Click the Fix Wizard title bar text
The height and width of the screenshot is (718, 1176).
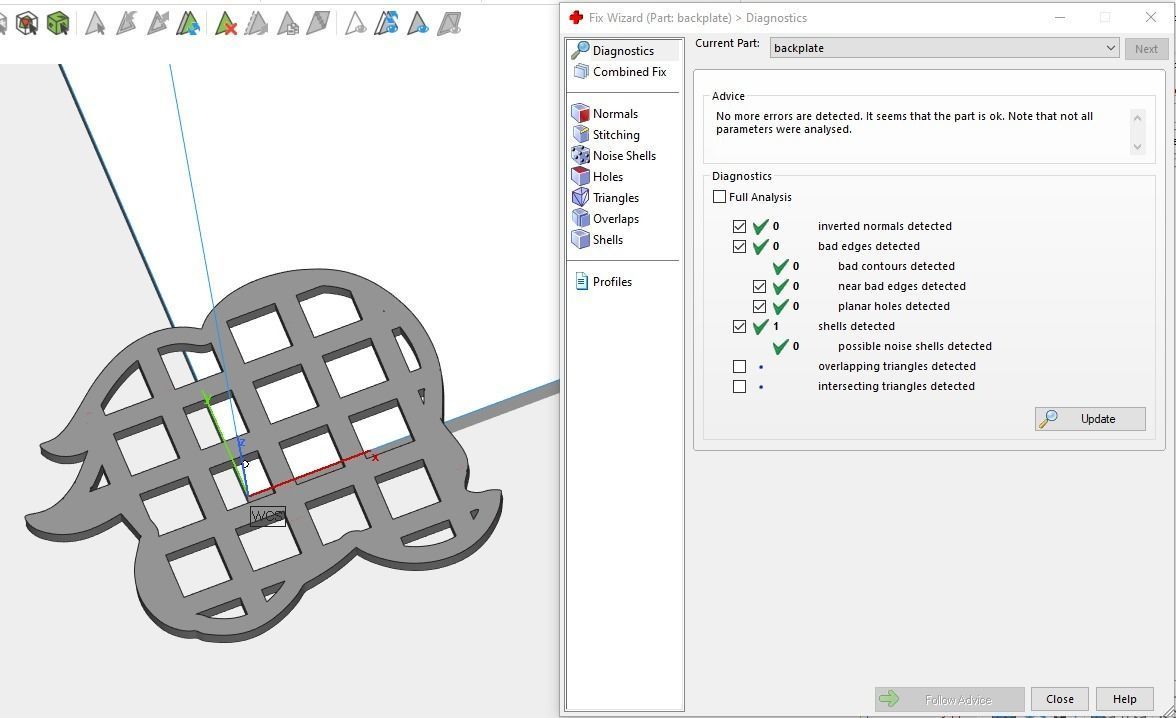pyautogui.click(x=698, y=17)
